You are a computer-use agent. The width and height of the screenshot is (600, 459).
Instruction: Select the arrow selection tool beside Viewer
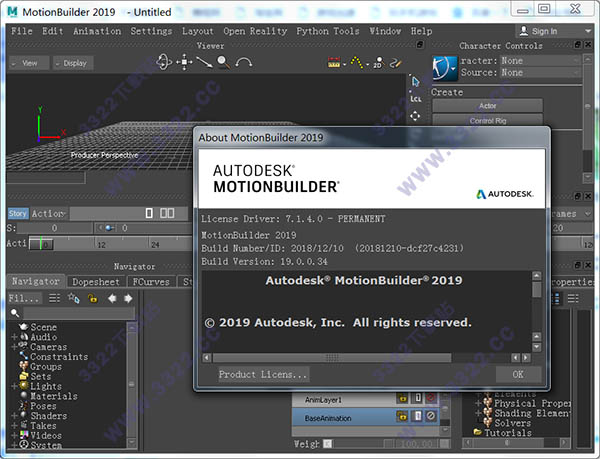pyautogui.click(x=415, y=81)
